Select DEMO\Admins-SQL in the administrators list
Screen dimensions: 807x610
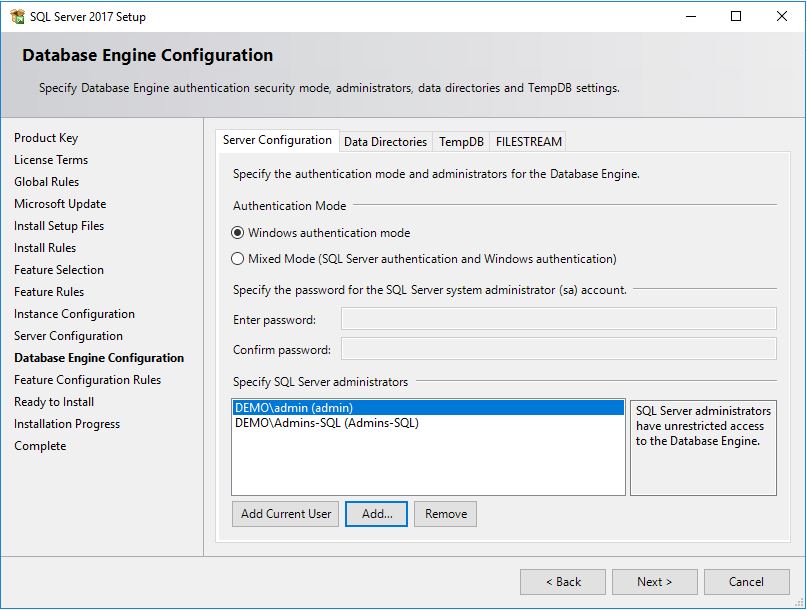tap(320, 422)
